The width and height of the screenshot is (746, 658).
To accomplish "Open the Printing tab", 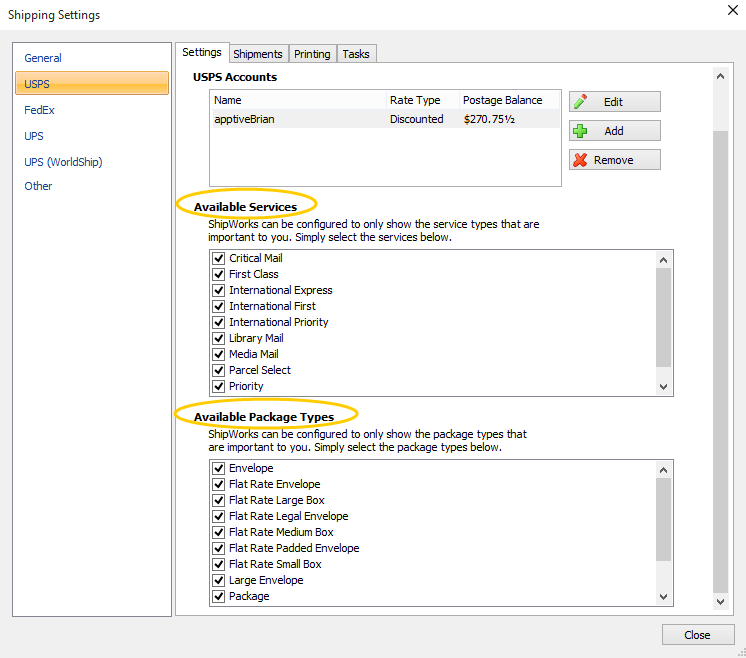I will pyautogui.click(x=312, y=54).
